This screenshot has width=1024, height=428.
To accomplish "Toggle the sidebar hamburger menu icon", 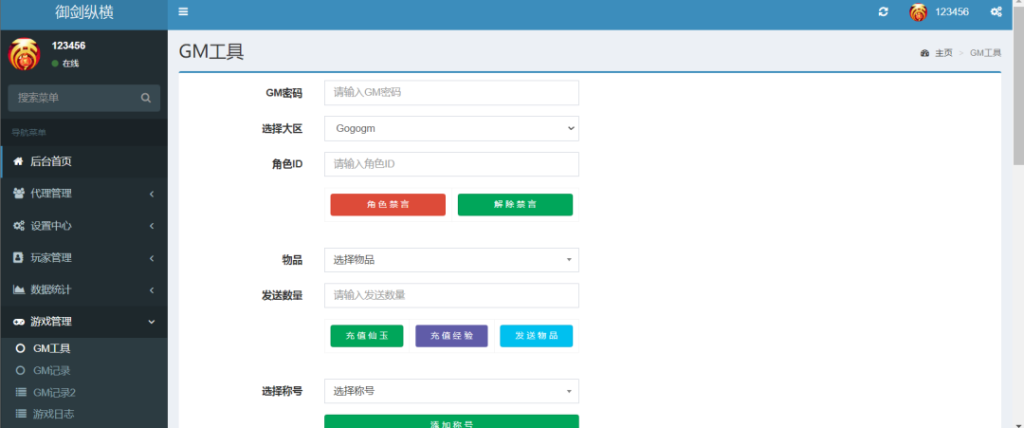I will coord(183,12).
